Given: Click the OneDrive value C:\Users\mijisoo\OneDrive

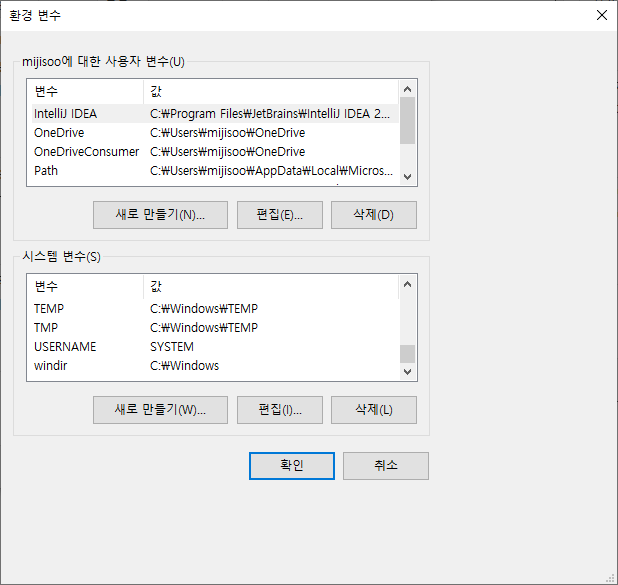Looking at the screenshot, I should [x=227, y=132].
